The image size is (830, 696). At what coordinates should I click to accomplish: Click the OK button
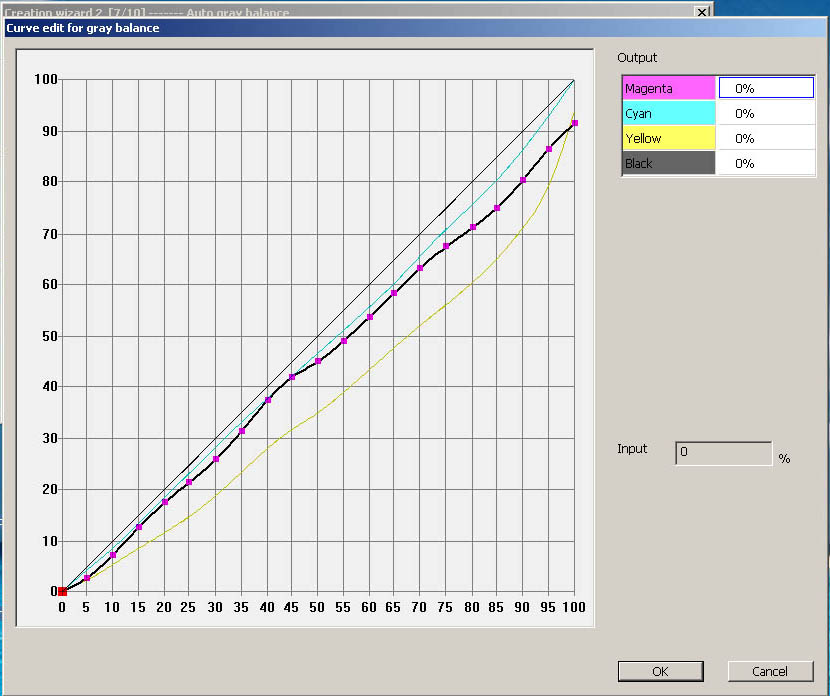(x=660, y=671)
